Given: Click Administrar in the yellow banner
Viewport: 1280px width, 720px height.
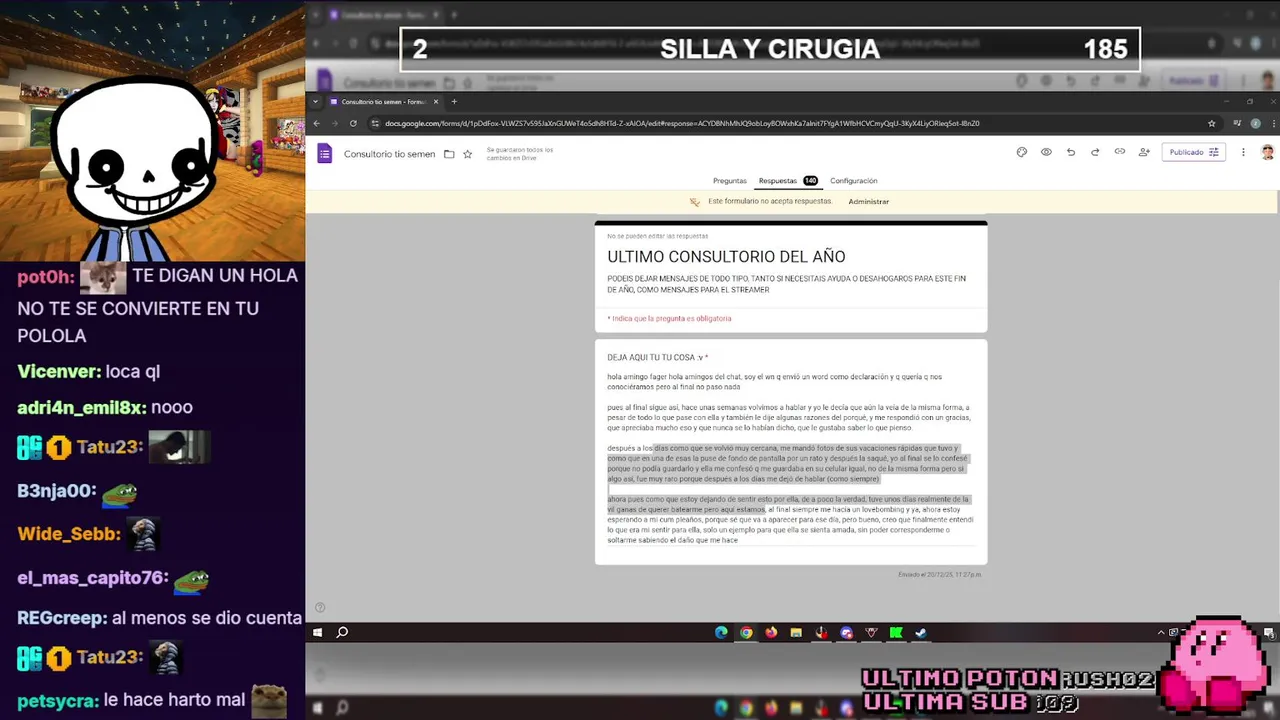Looking at the screenshot, I should (x=868, y=202).
